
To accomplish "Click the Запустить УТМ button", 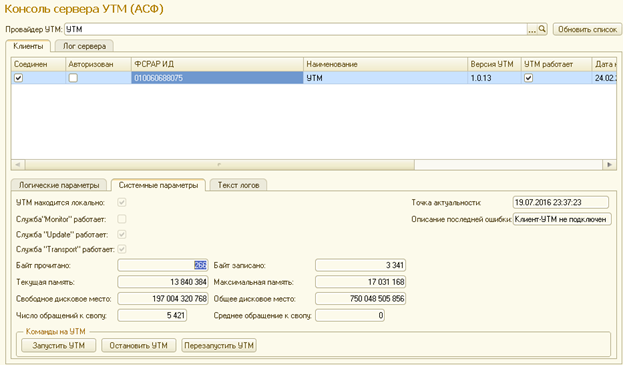I will [58, 346].
